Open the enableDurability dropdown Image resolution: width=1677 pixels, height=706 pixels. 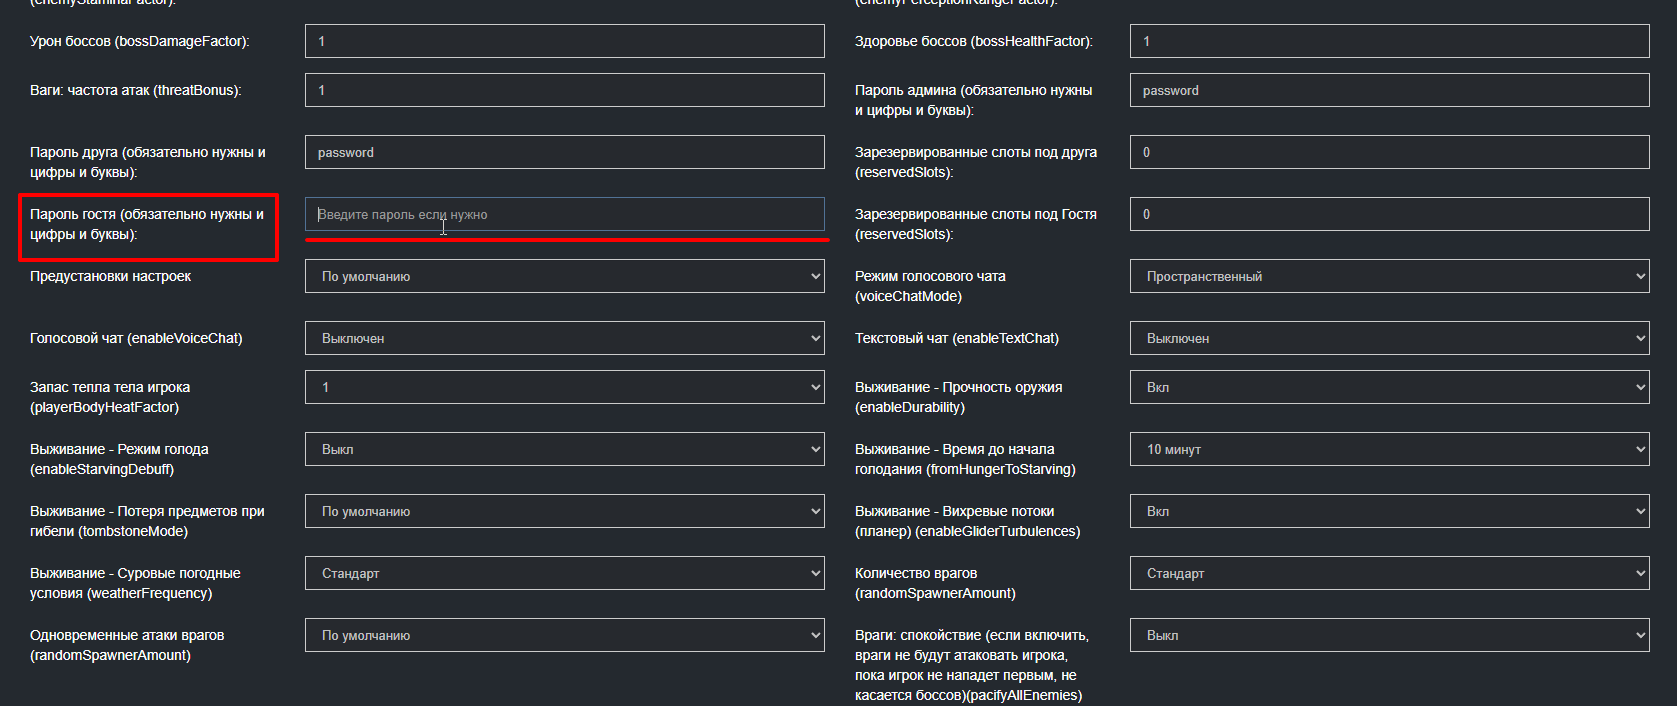pyautogui.click(x=1389, y=387)
